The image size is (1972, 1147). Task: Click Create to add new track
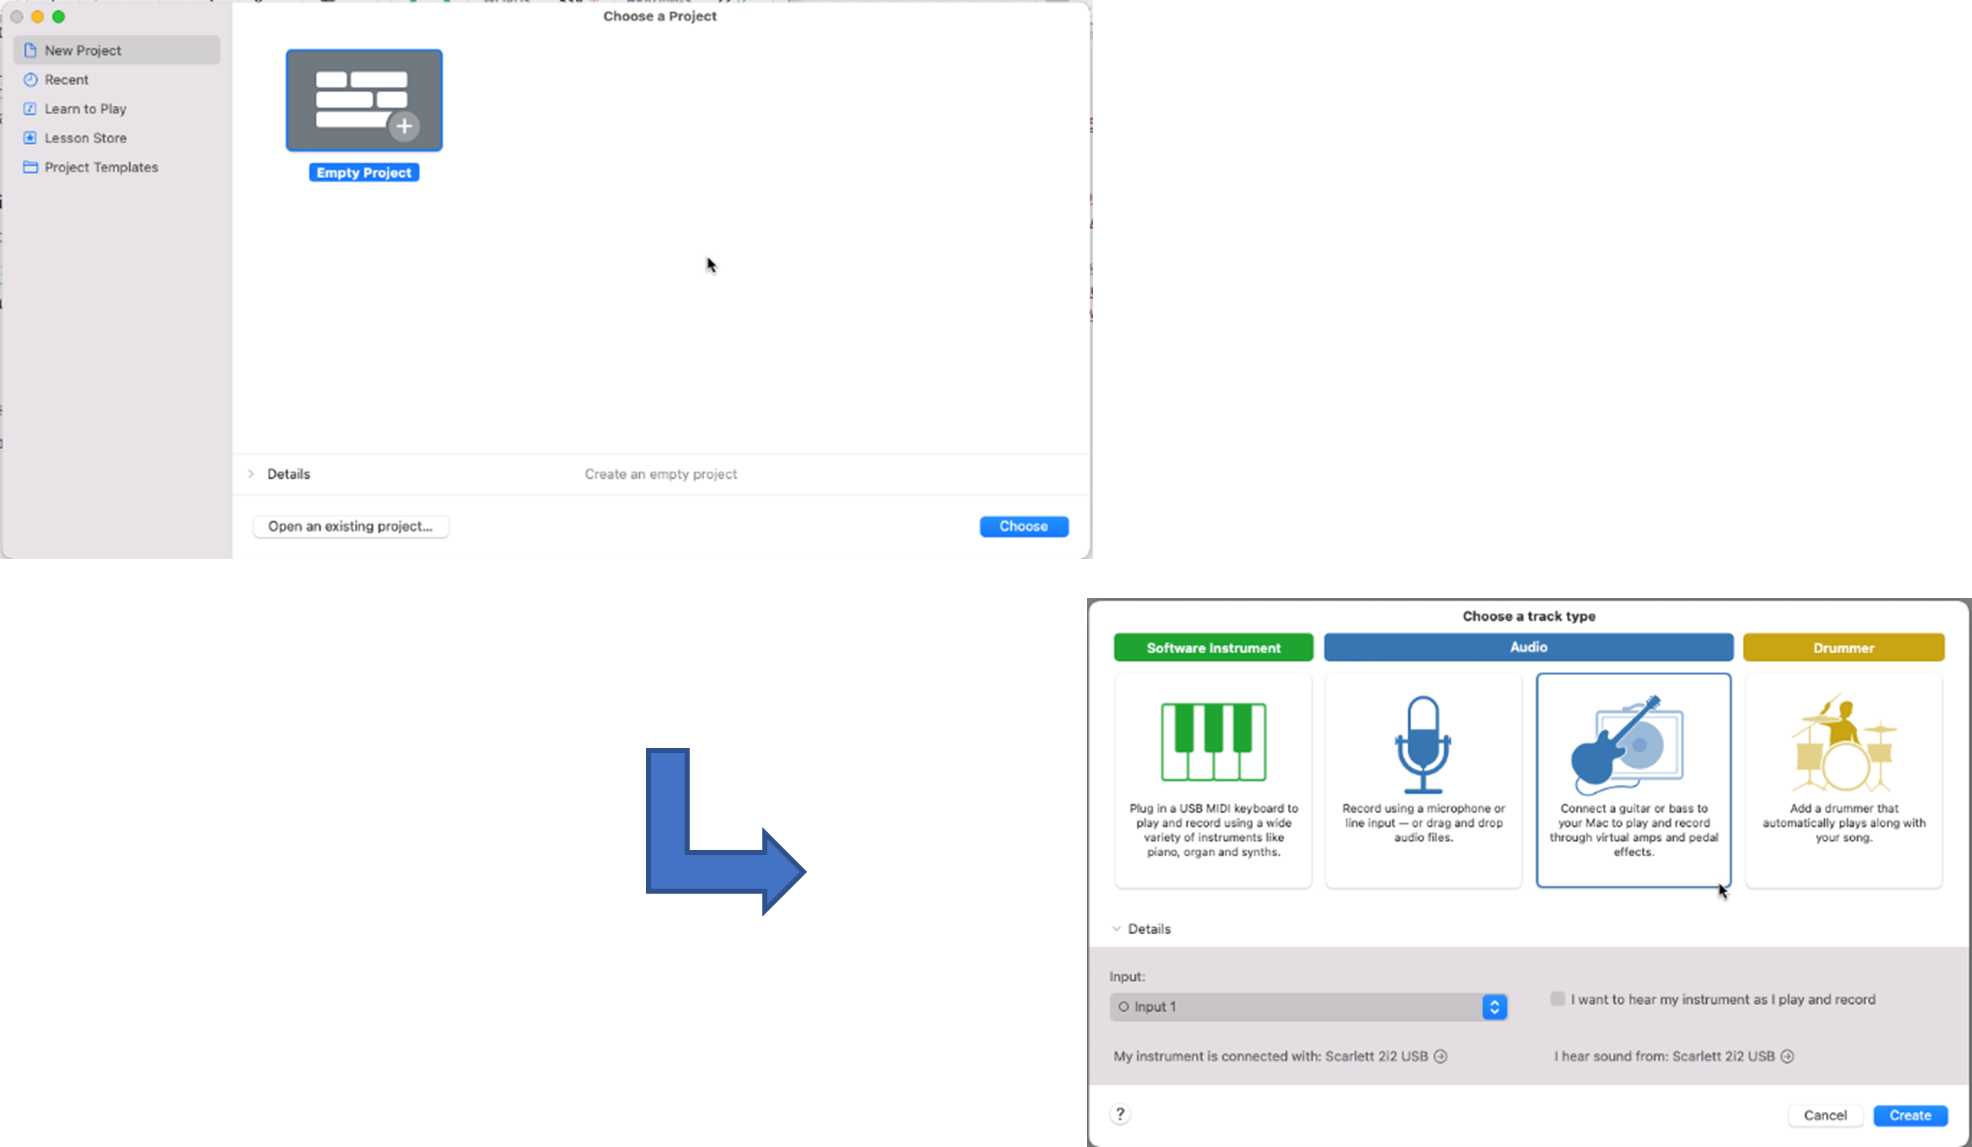(x=1911, y=1114)
